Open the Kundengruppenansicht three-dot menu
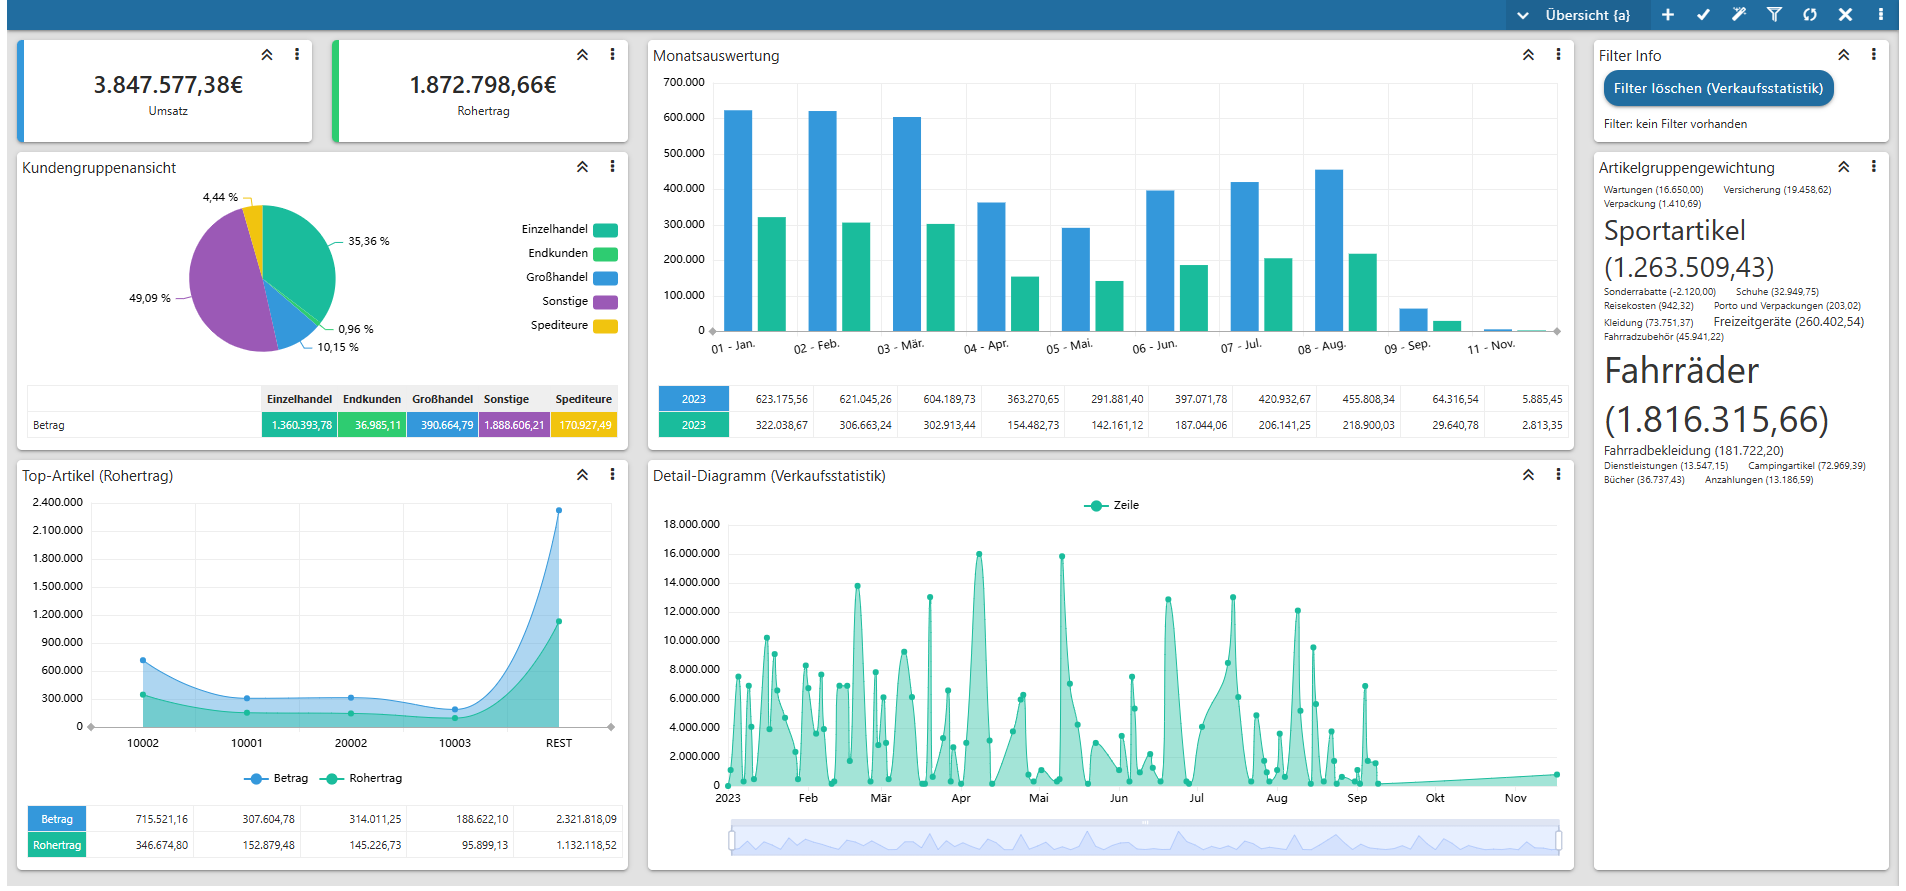The height and width of the screenshot is (891, 1906). [x=612, y=167]
